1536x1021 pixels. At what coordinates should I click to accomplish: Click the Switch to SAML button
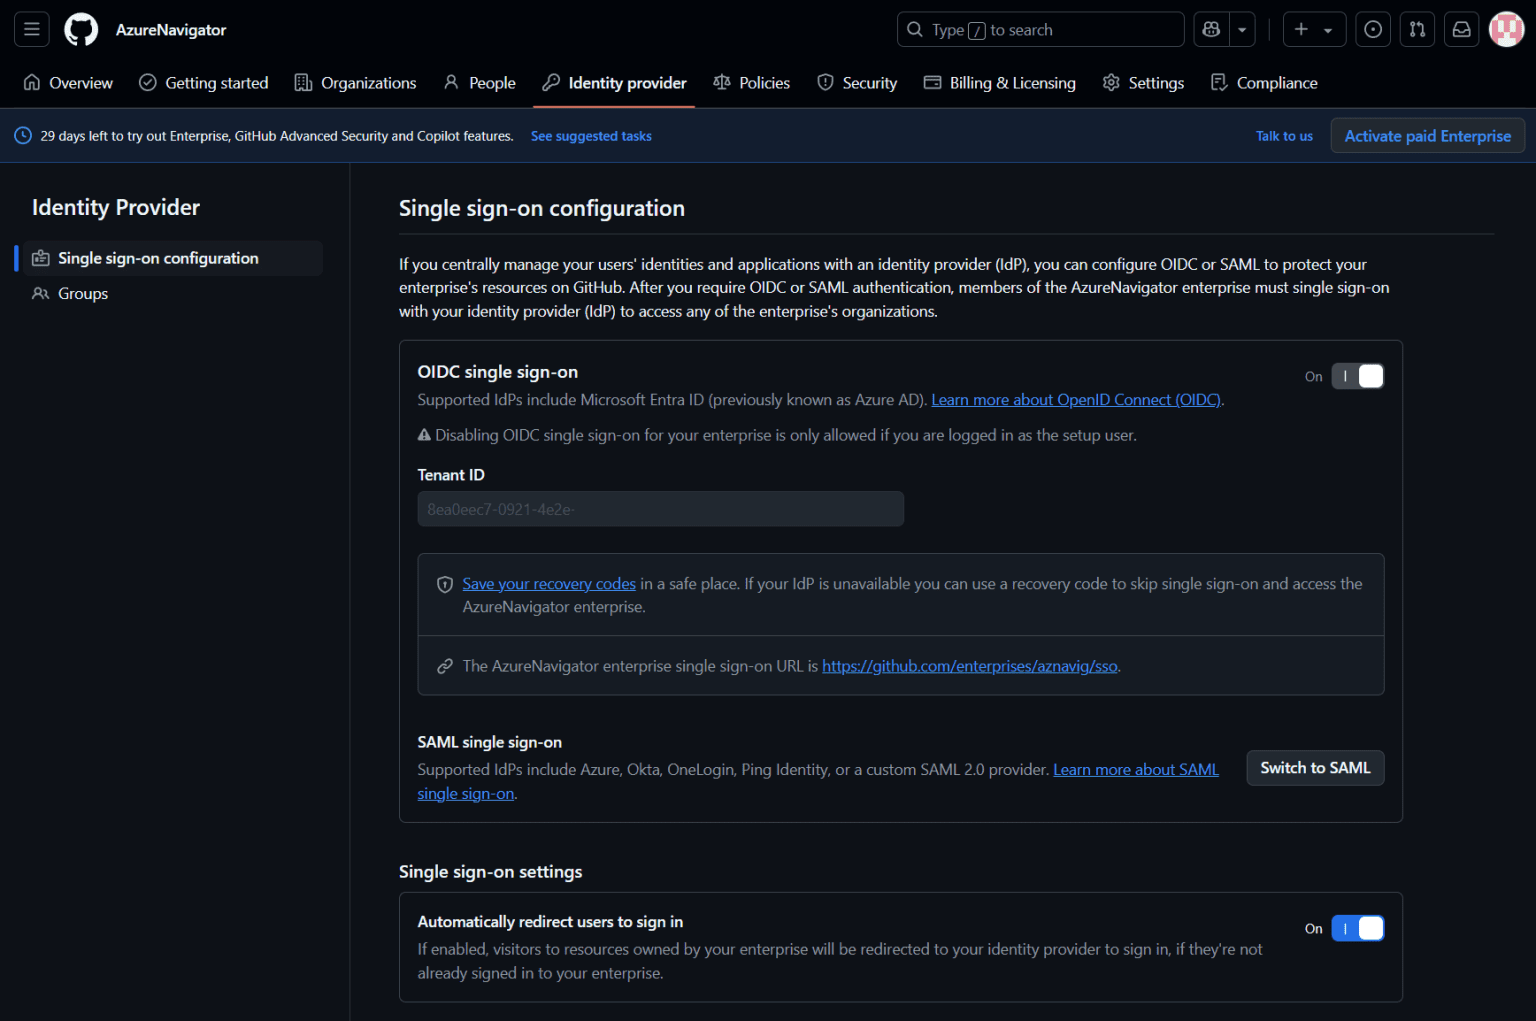click(1315, 768)
